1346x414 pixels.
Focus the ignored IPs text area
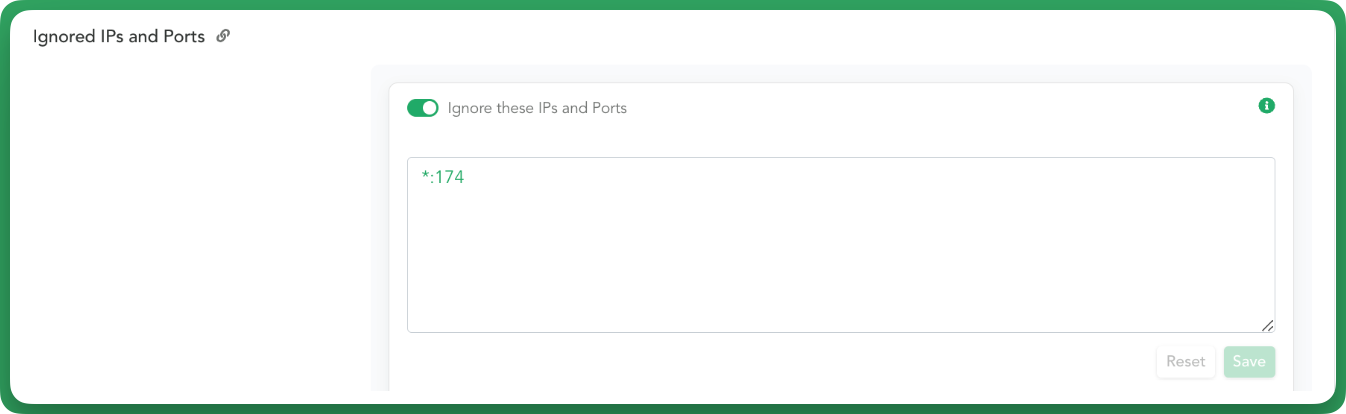[841, 245]
